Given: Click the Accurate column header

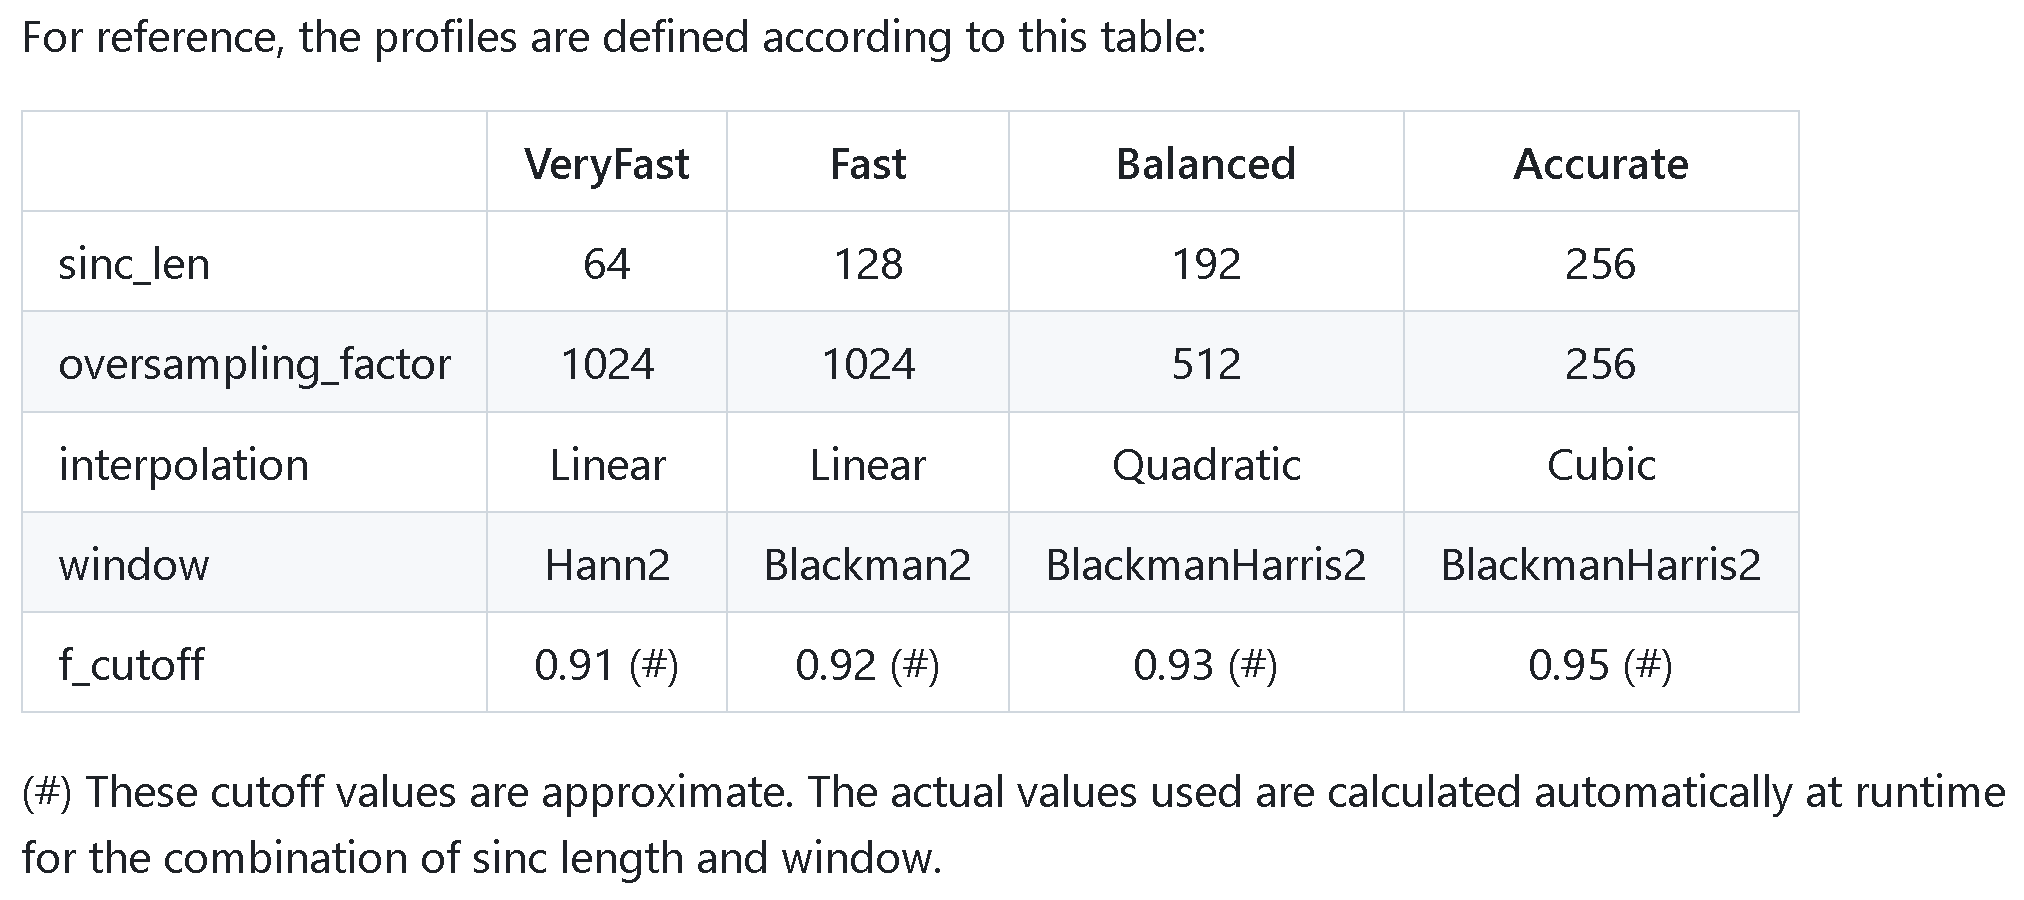Looking at the screenshot, I should (1600, 163).
